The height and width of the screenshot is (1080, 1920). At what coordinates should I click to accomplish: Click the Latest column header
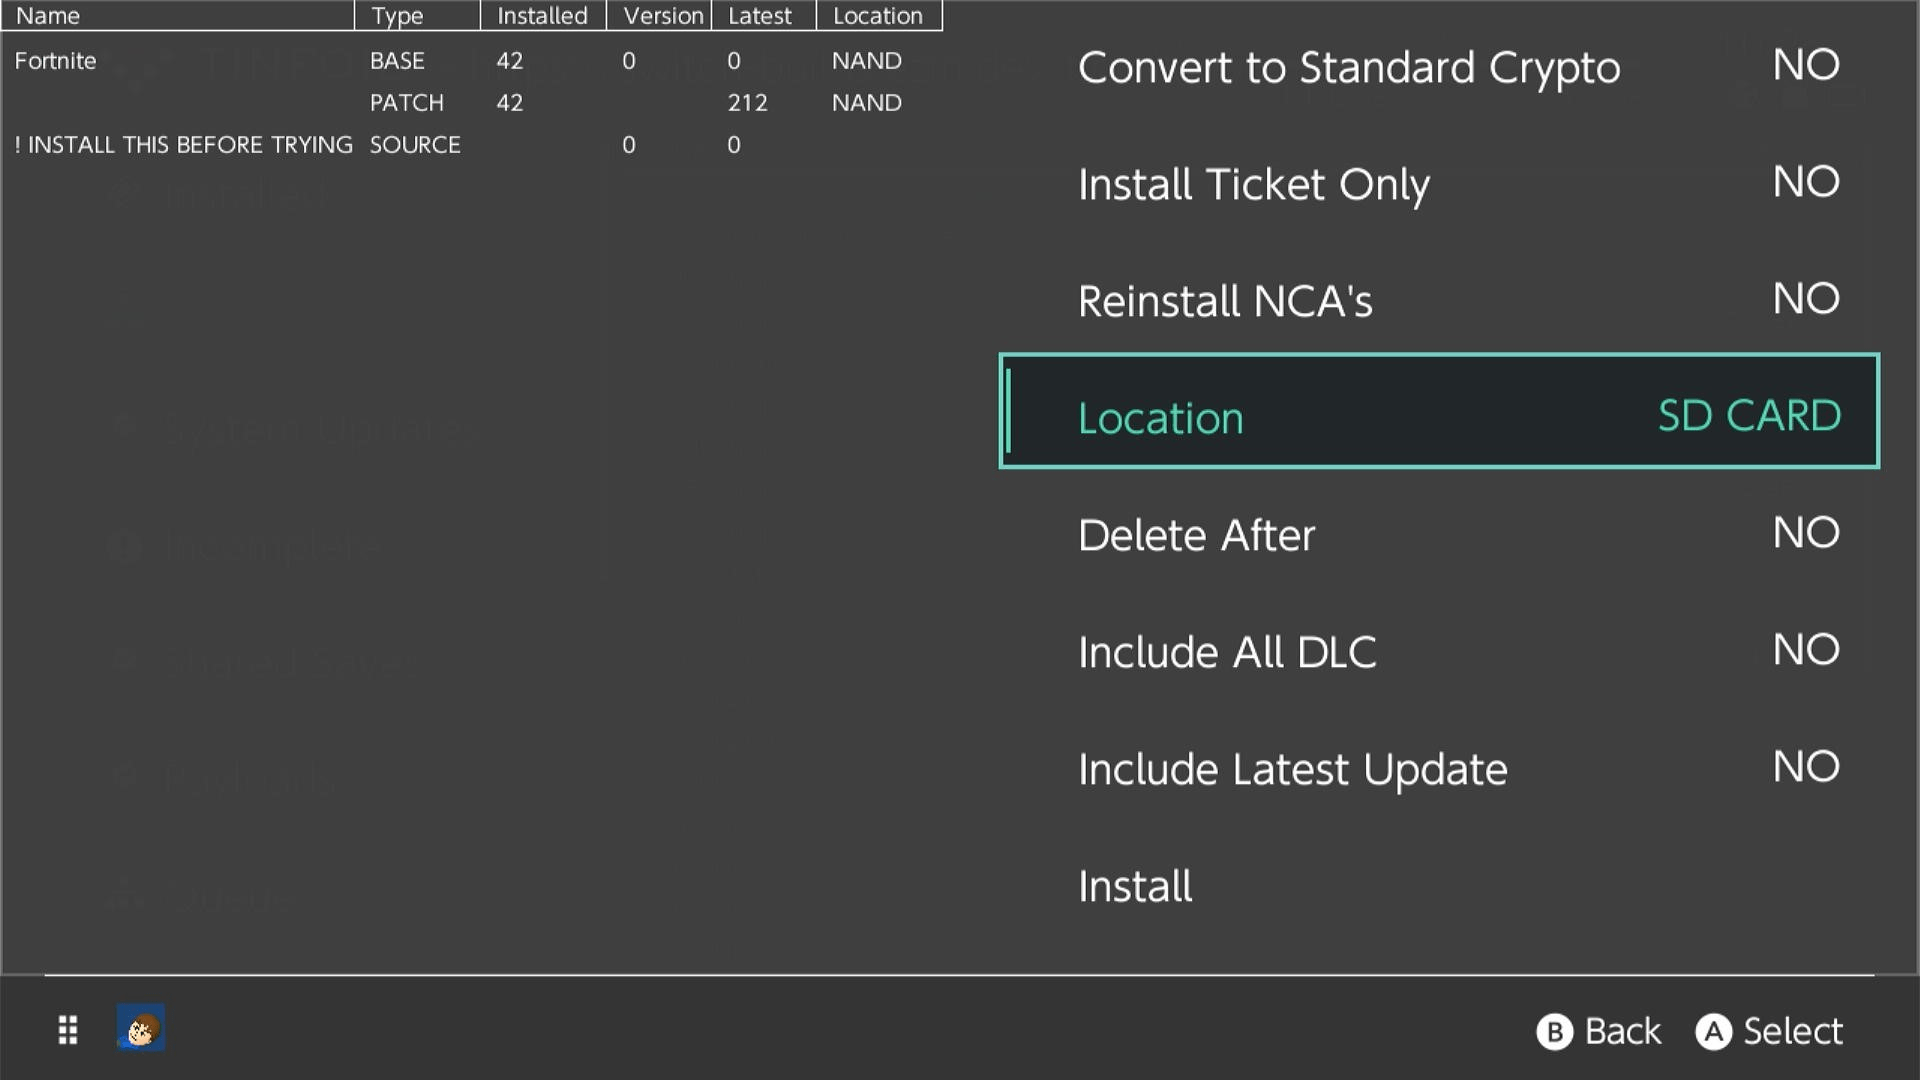click(x=759, y=15)
